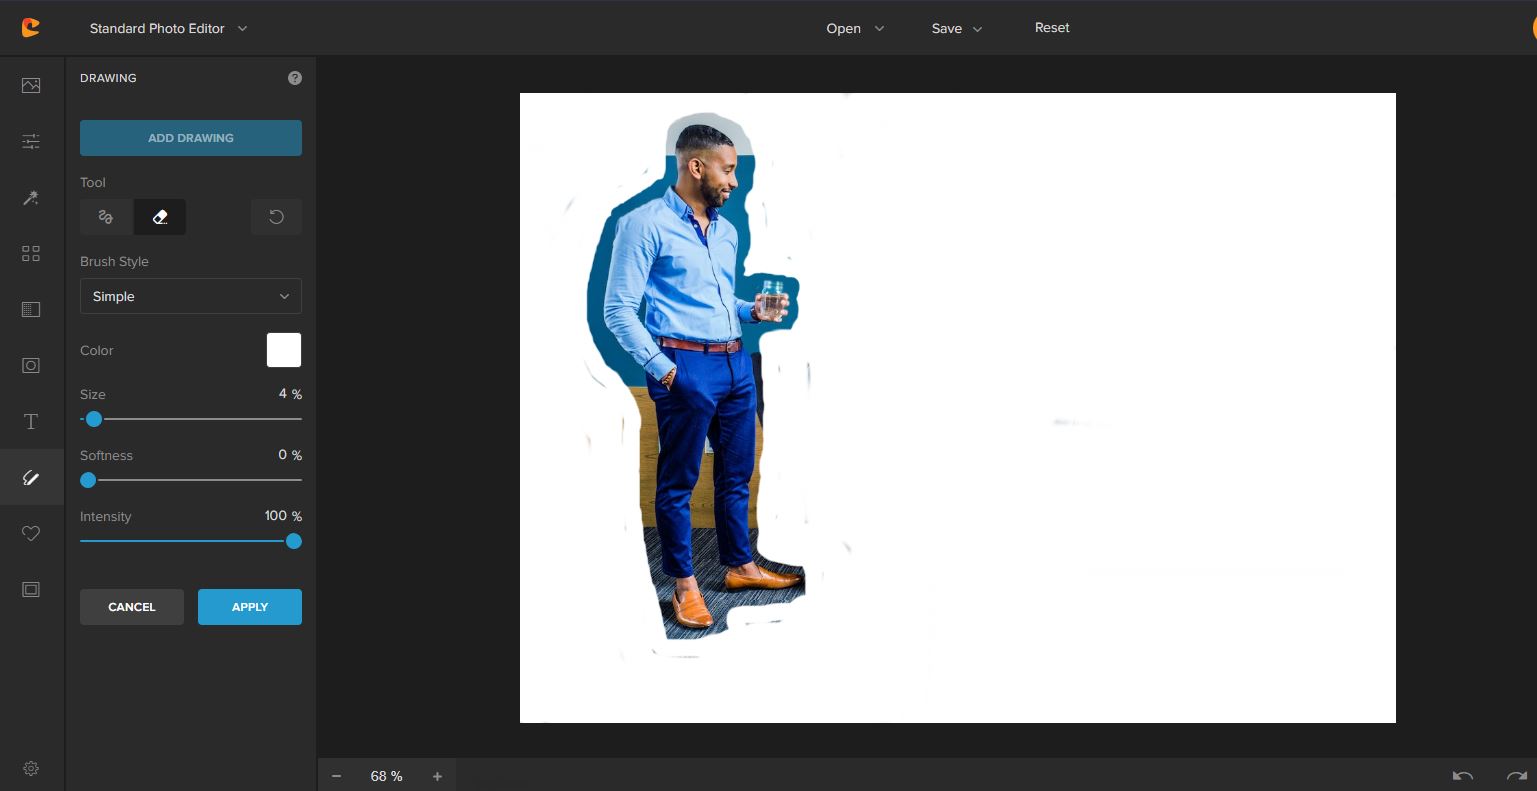Click the redo arrow at bottom right

(1516, 776)
